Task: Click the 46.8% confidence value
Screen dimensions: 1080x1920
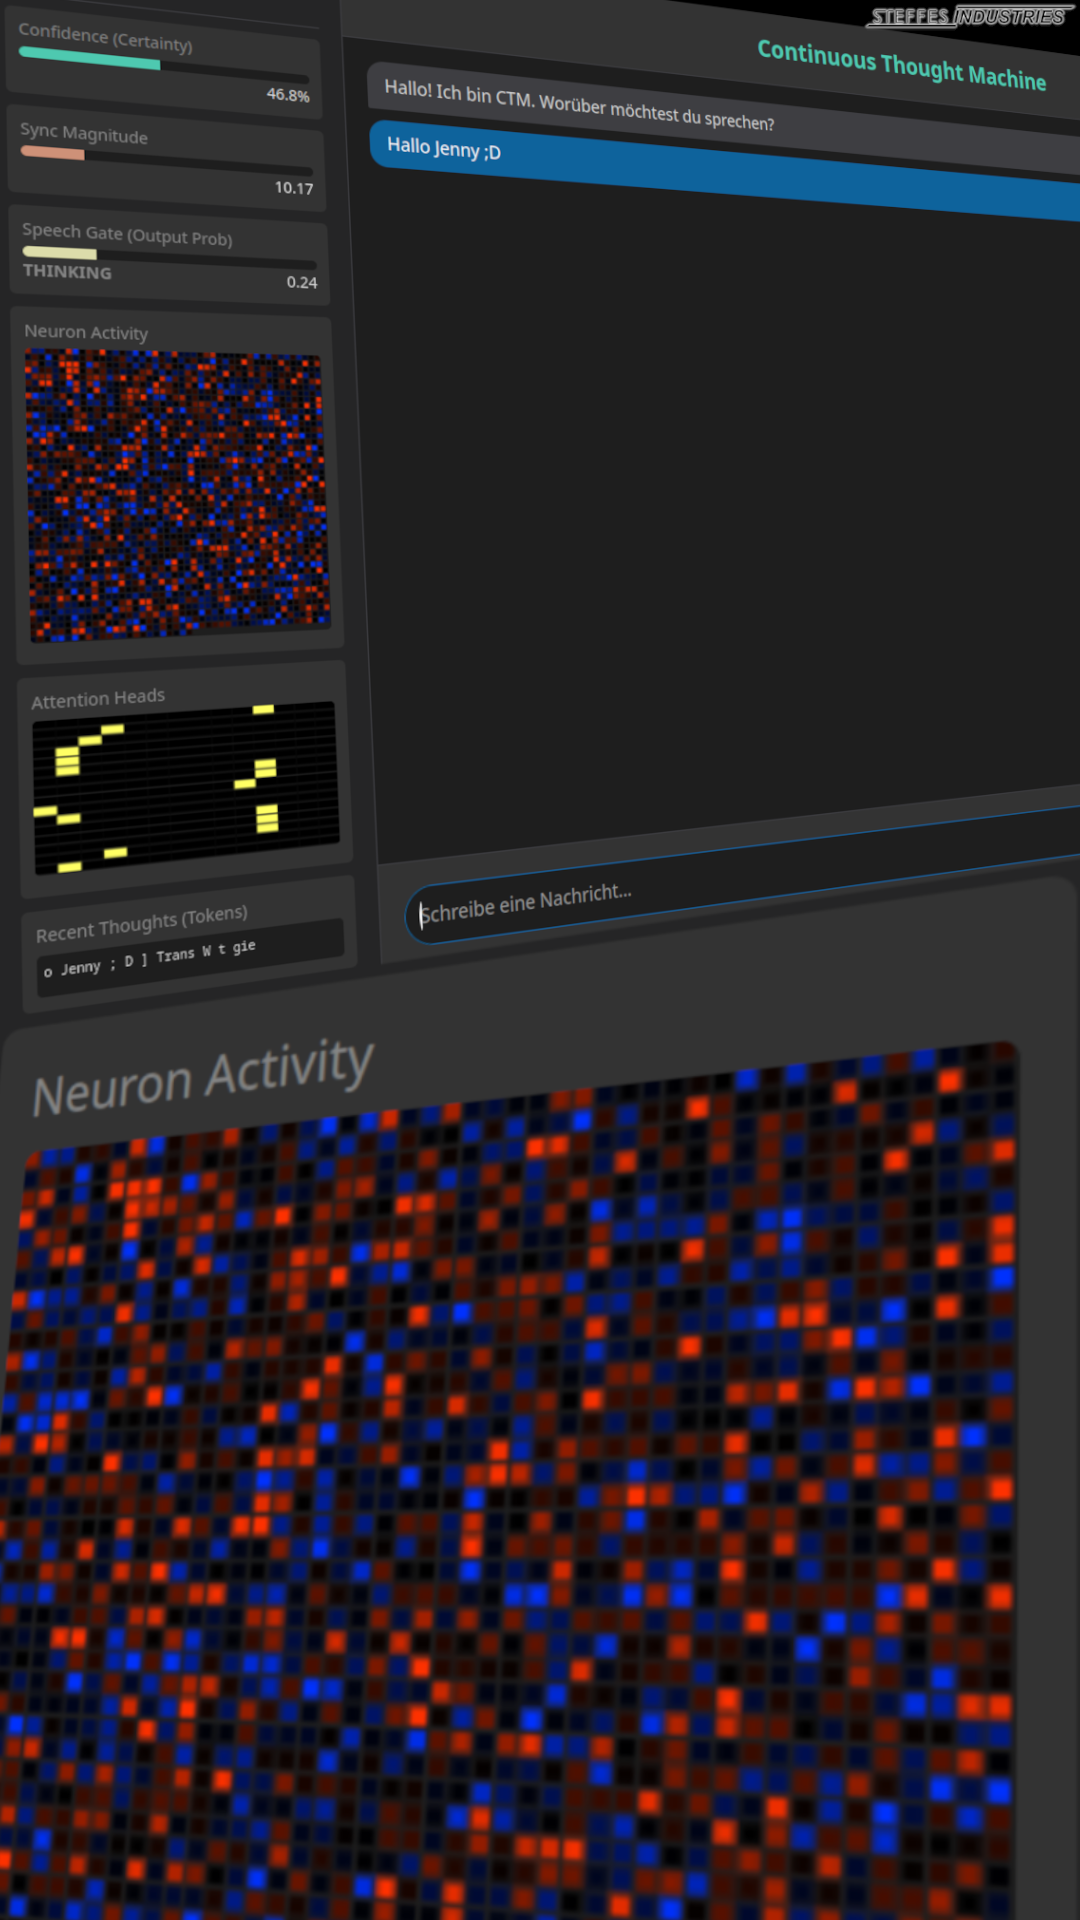Action: [288, 95]
